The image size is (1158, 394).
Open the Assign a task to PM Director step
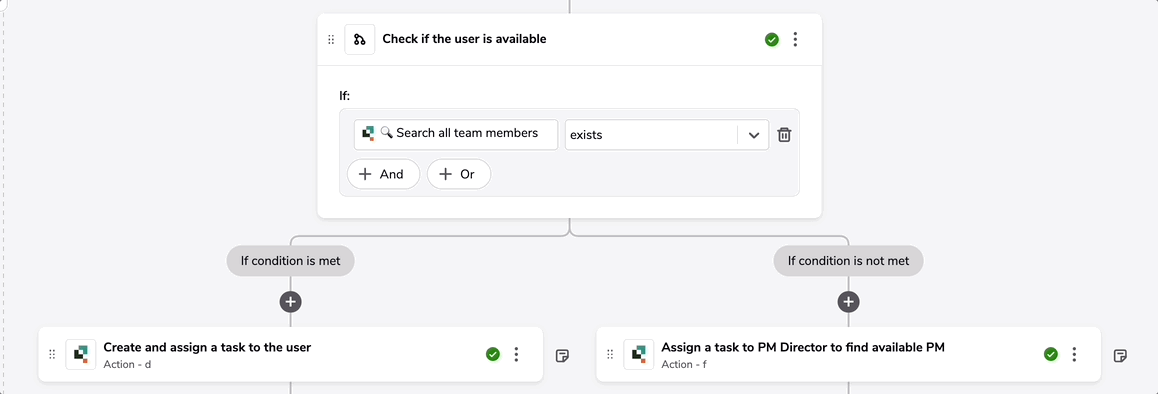[x=849, y=355]
